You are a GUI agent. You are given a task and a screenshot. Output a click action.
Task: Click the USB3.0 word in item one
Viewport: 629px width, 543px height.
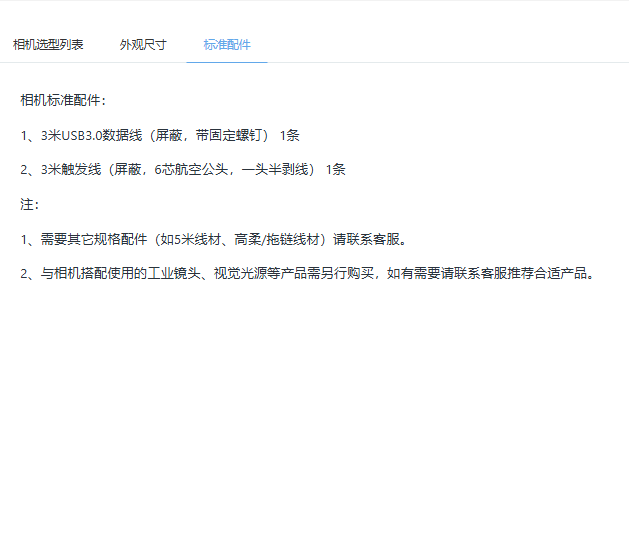point(81,136)
